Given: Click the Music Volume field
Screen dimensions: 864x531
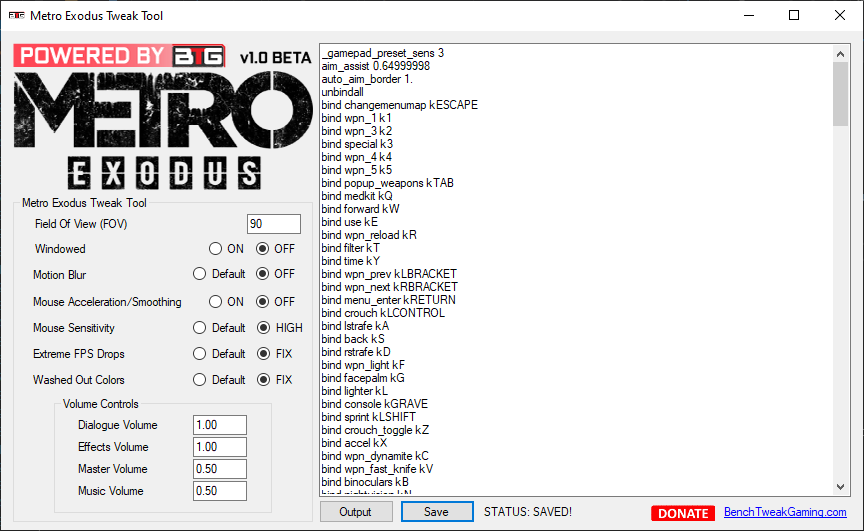Looking at the screenshot, I should coord(220,491).
